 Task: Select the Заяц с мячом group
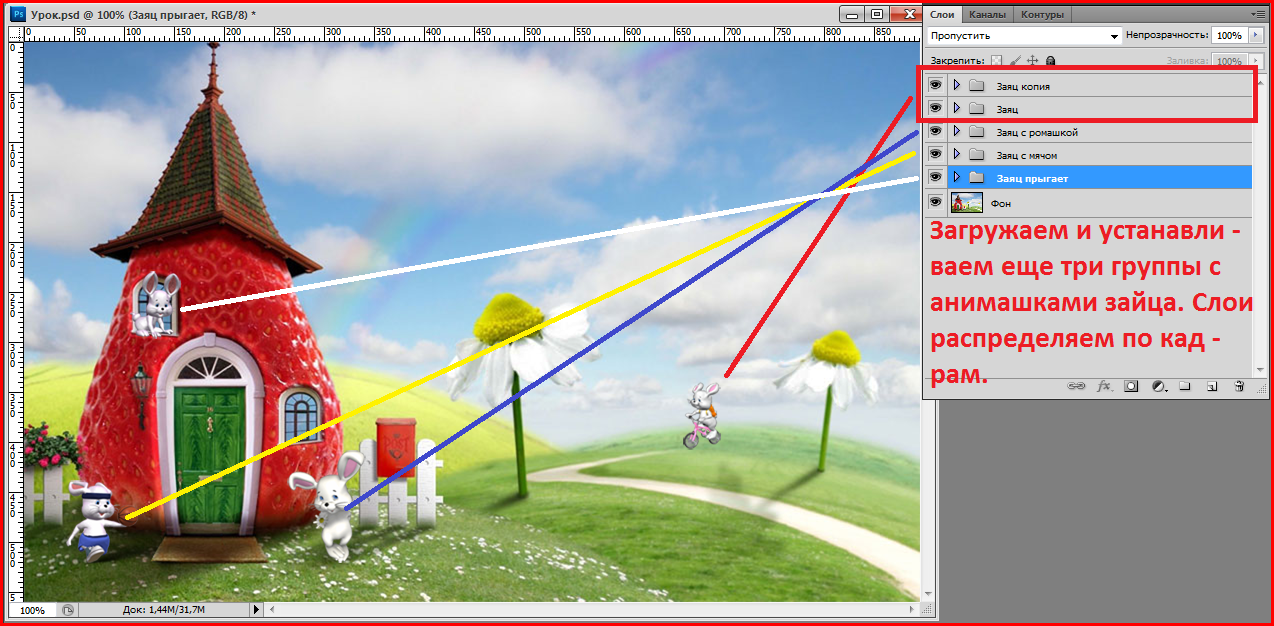point(1086,155)
